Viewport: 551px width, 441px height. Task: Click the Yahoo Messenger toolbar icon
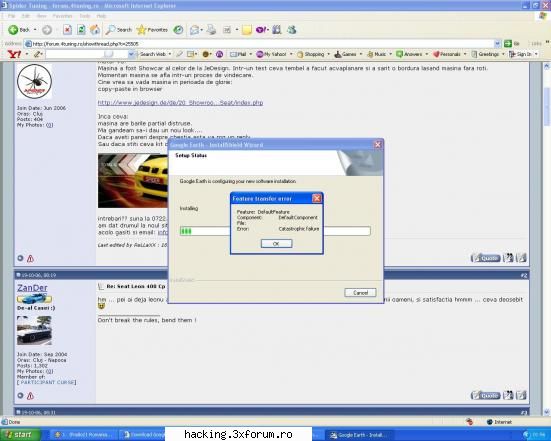point(261,30)
